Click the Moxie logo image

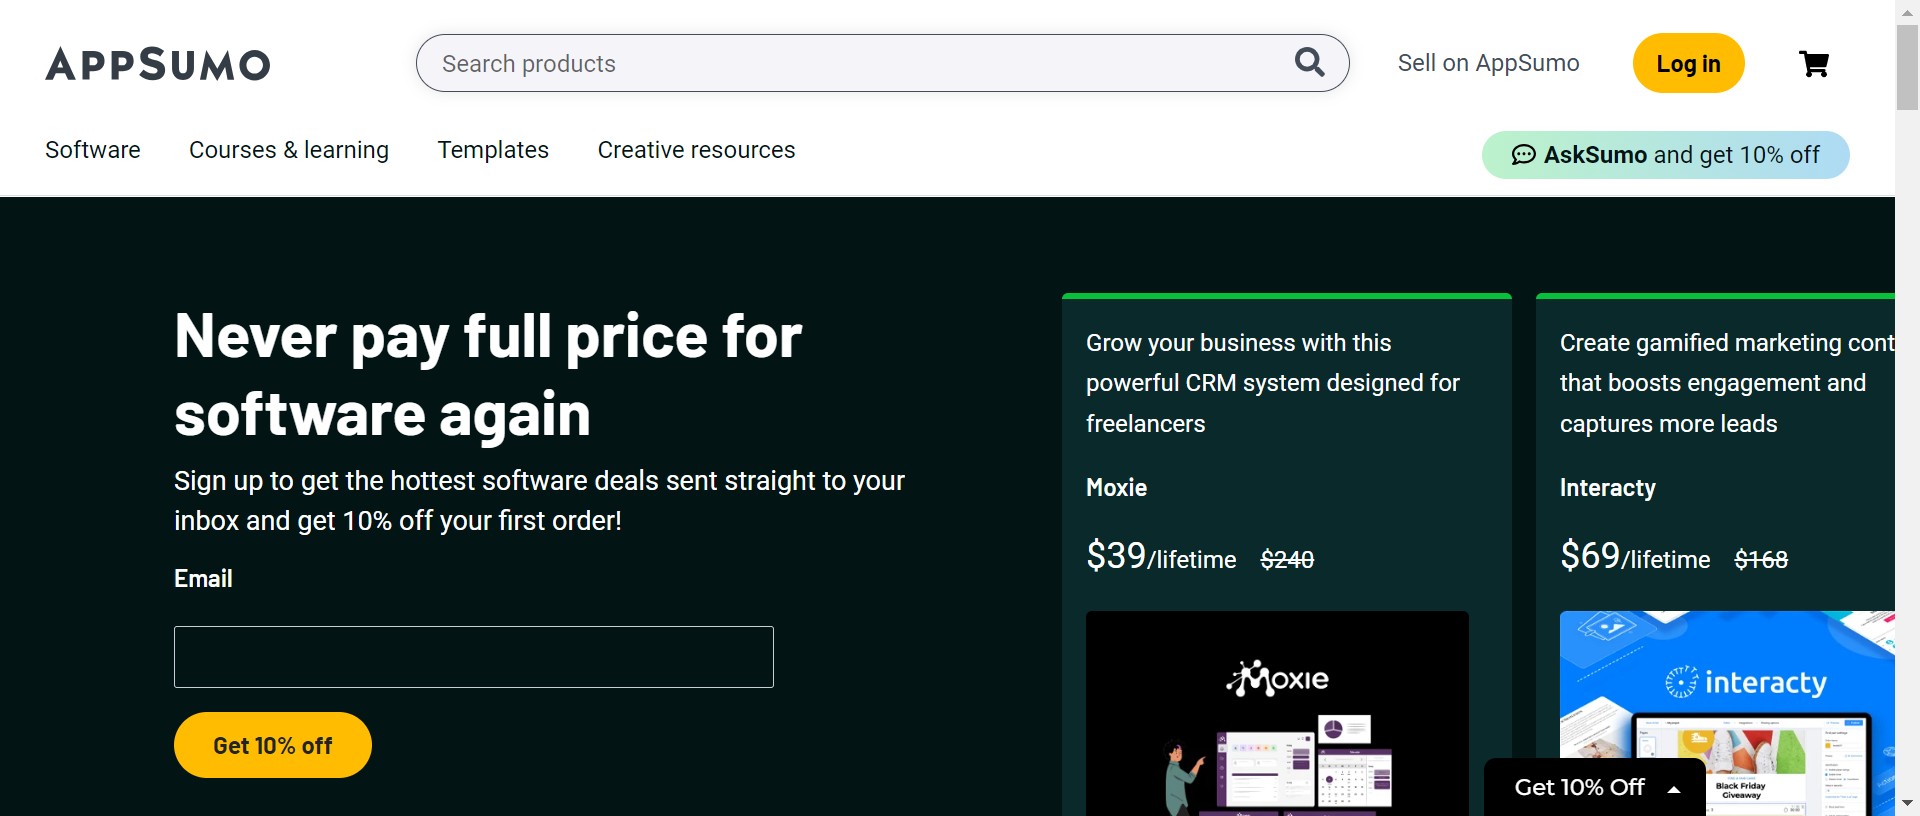click(1277, 679)
